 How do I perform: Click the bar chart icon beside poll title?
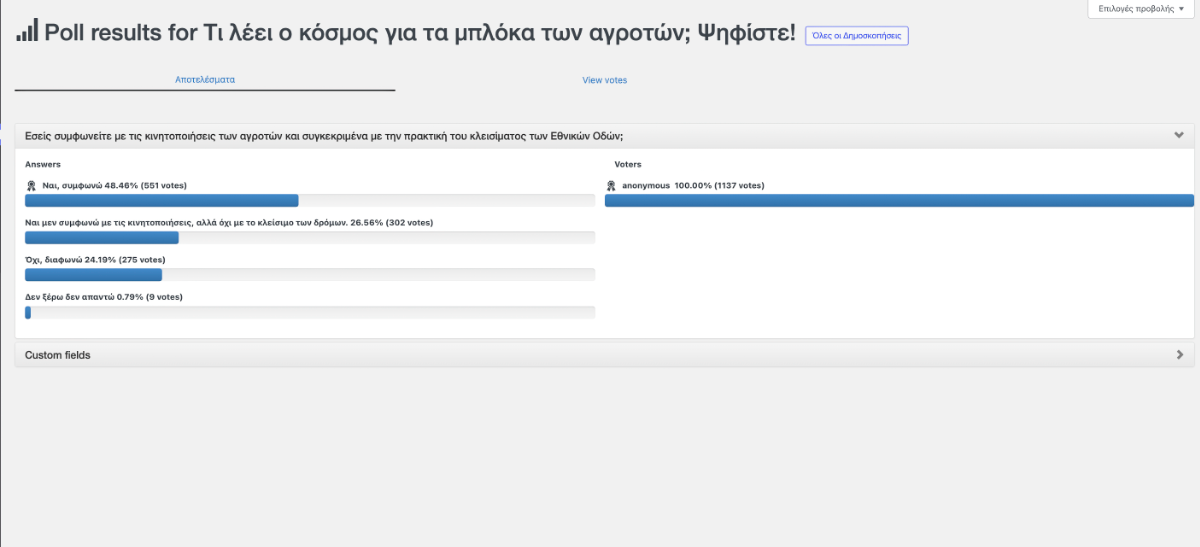click(27, 31)
